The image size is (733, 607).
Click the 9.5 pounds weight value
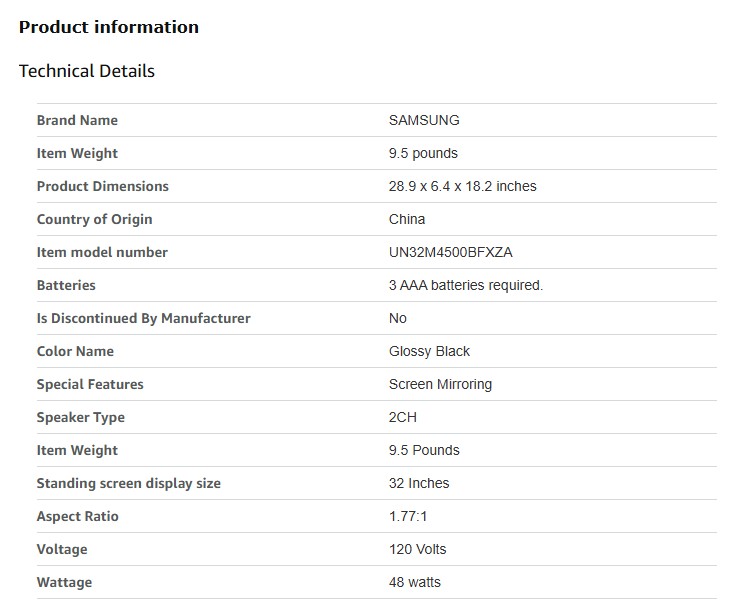[423, 153]
